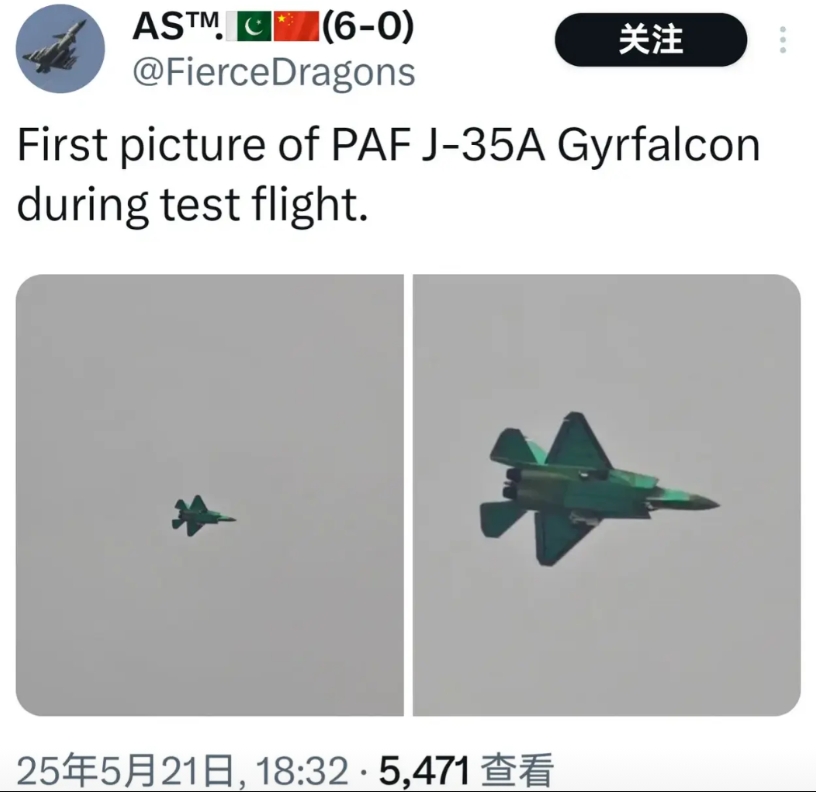Click the small green jet in left photo
The image size is (816, 792).
202,516
